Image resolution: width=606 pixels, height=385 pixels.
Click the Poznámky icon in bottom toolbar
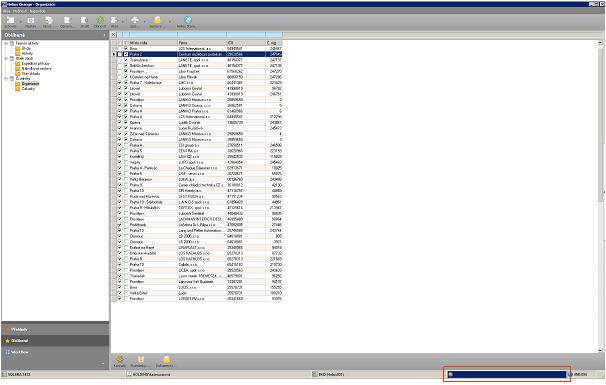click(x=140, y=359)
